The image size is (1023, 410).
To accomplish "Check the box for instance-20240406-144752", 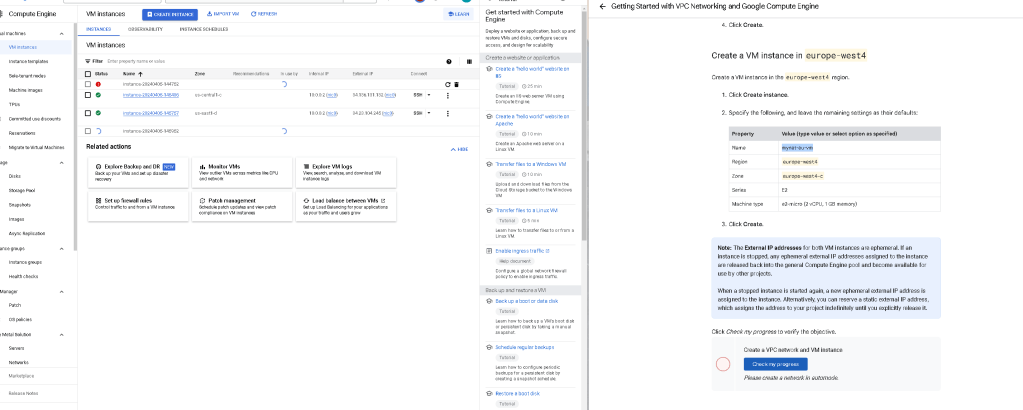I will (88, 84).
